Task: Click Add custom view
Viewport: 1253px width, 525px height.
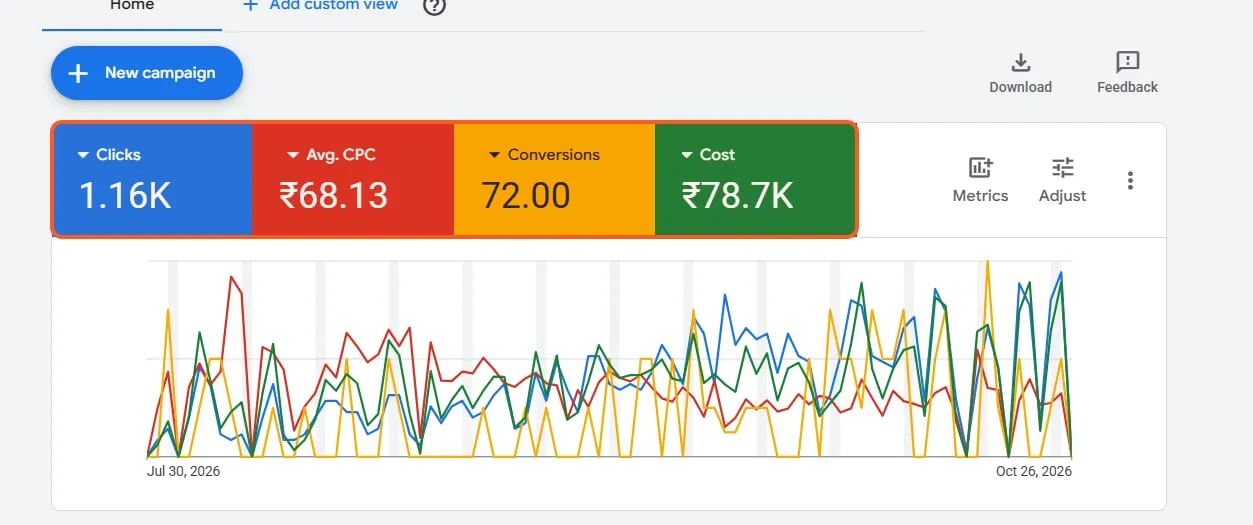Action: coord(320,6)
